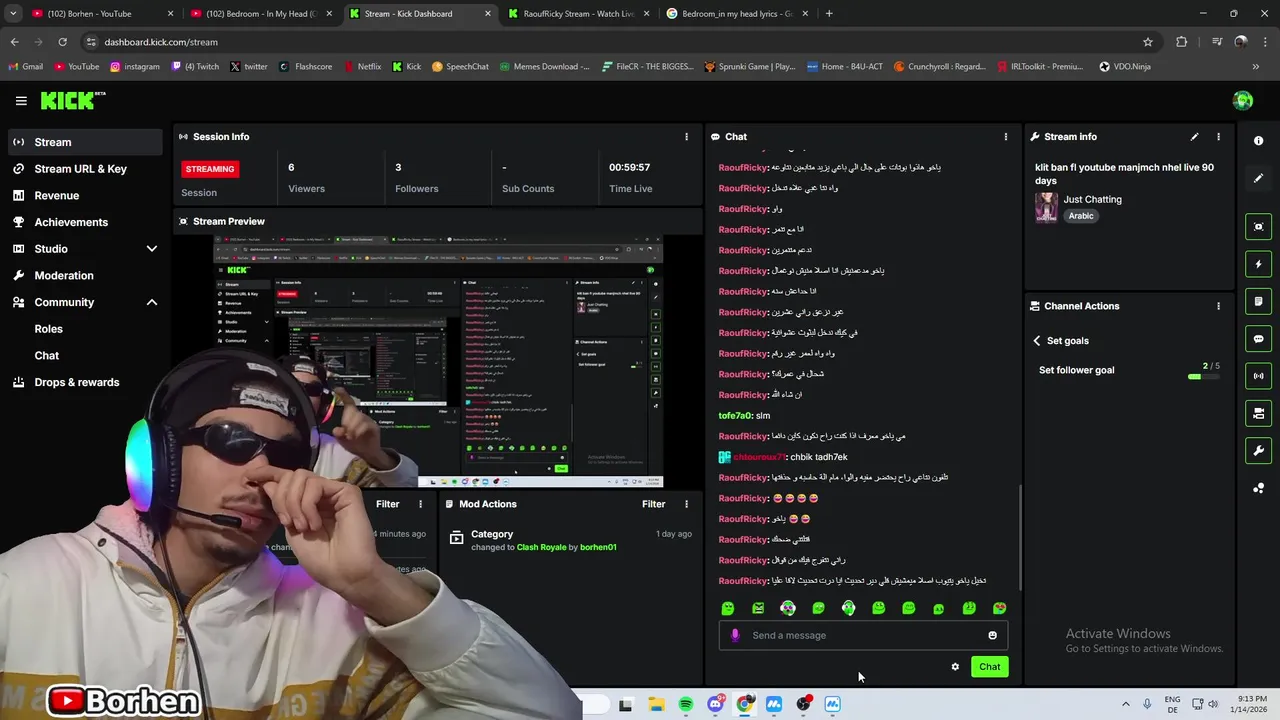The width and height of the screenshot is (1280, 720).
Task: Toggle the wrench widget icon in sidebar
Action: coord(1258,451)
